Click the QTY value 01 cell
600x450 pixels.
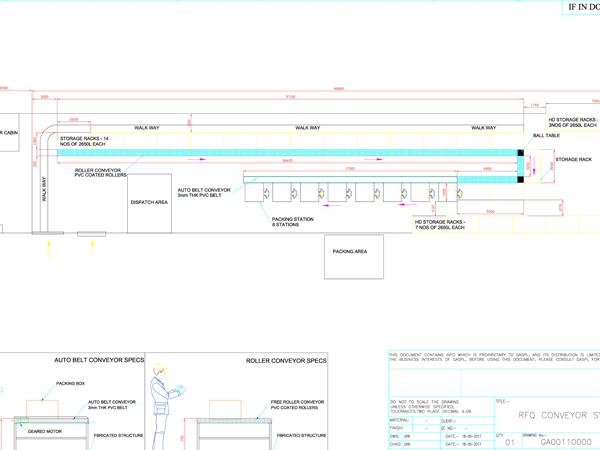point(508,441)
